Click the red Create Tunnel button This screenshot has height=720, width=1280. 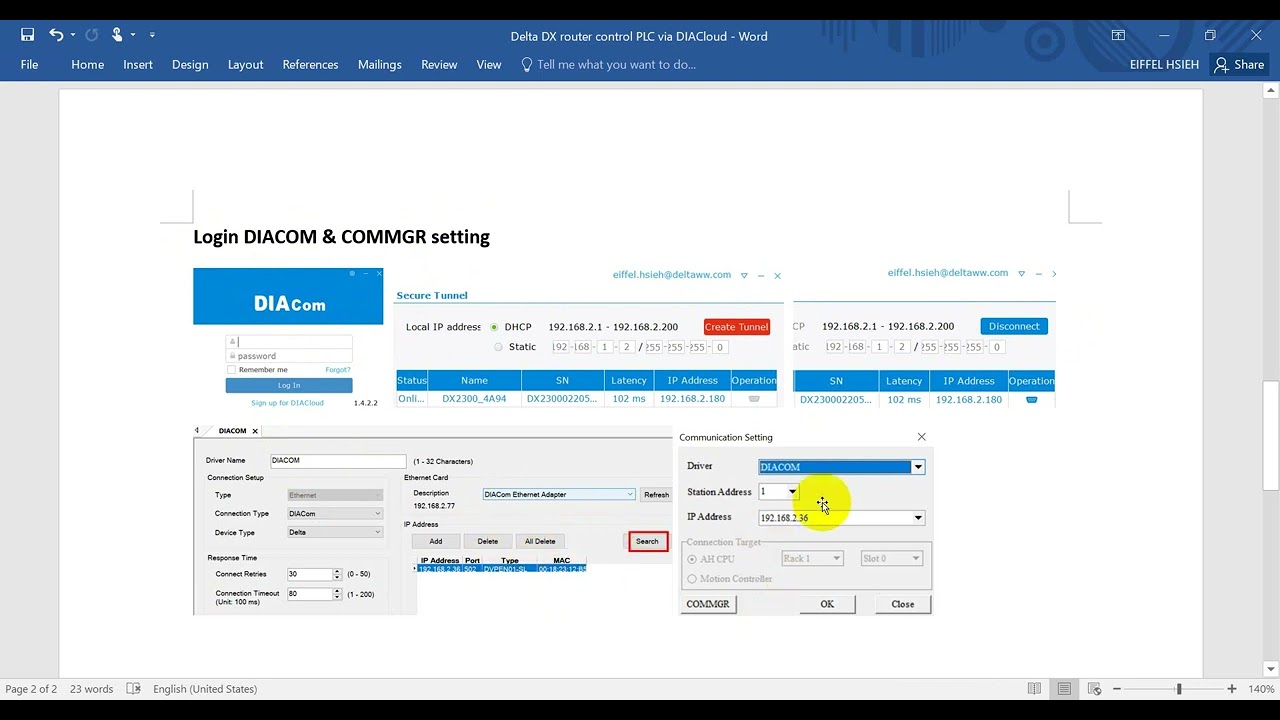[x=736, y=327]
